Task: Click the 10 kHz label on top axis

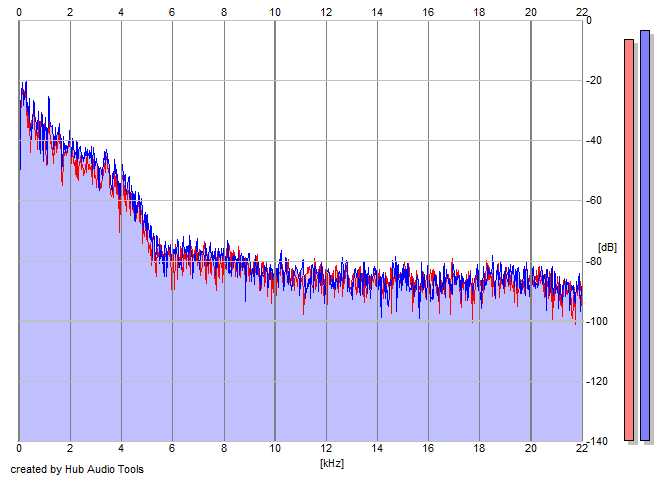Action: coord(275,12)
